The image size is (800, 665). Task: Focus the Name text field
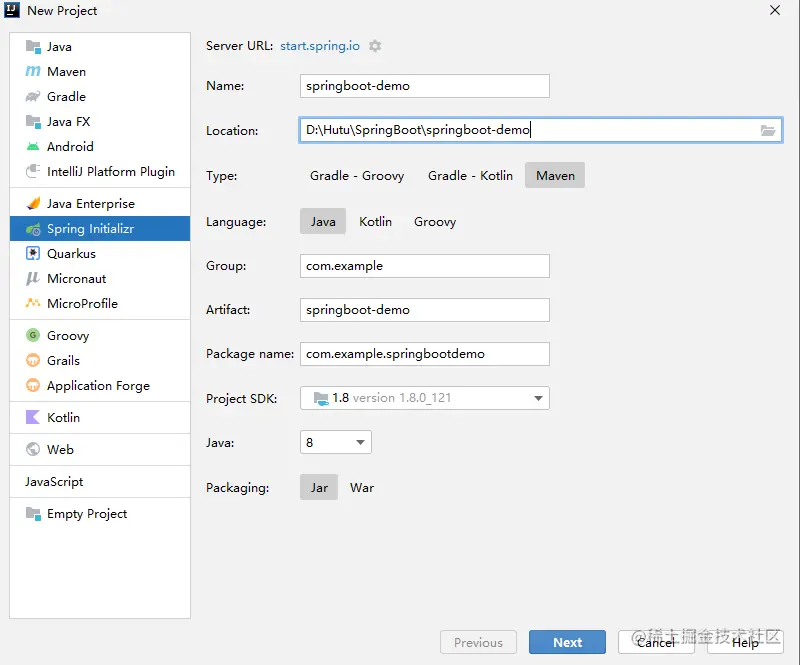click(425, 86)
